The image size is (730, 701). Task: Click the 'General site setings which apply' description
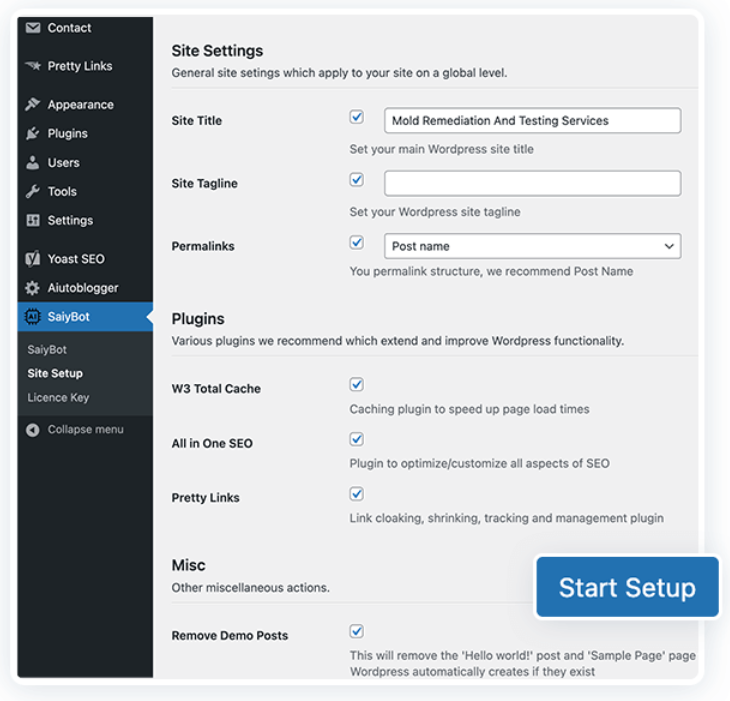tap(339, 73)
